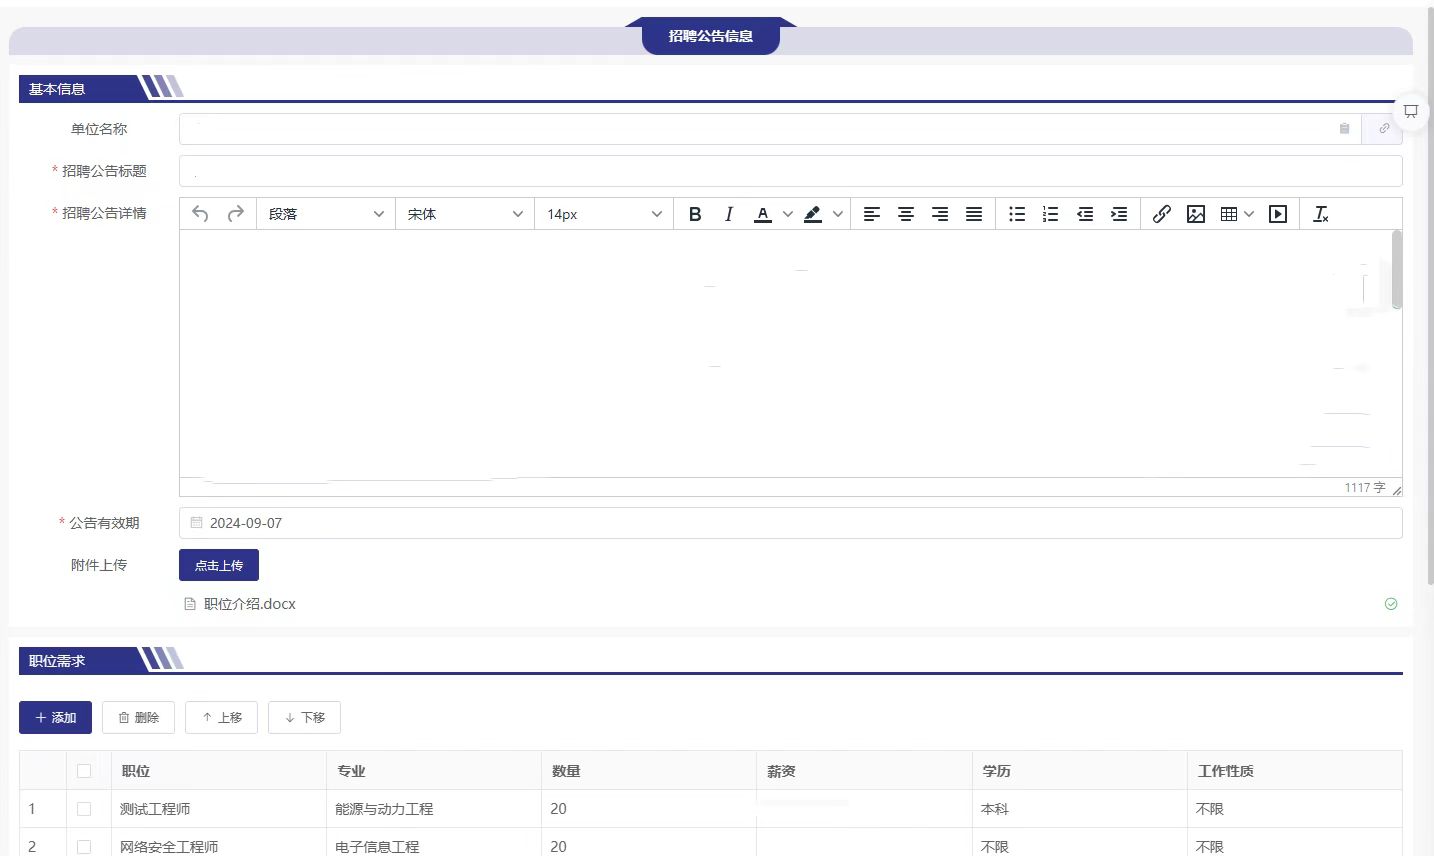Insert media video into the editor
Screen dimensions: 1434x856
pyautogui.click(x=1277, y=214)
